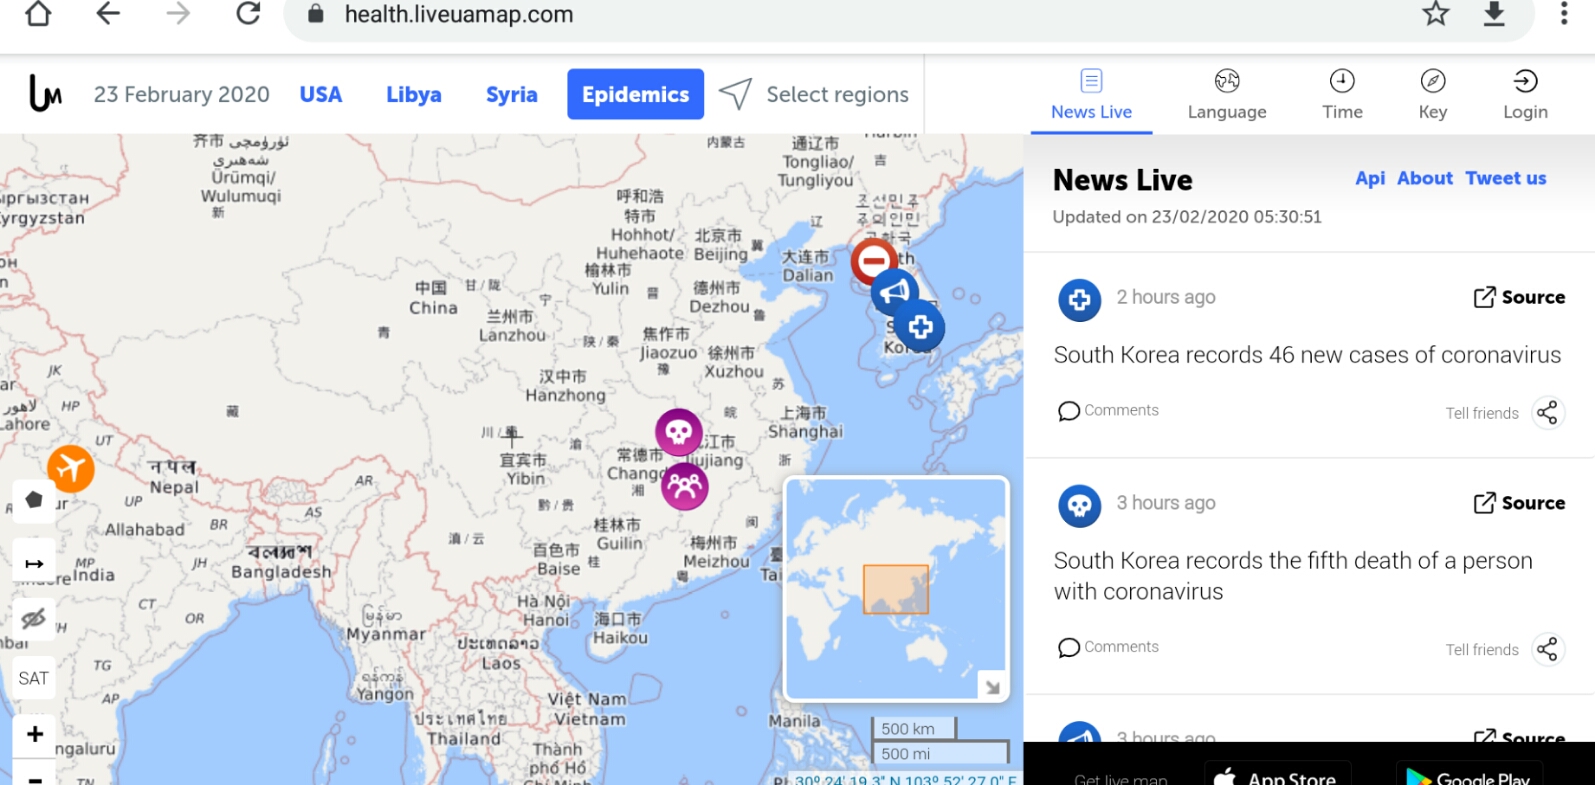This screenshot has width=1595, height=785.
Task: Open the App Store download badge
Action: [1278, 773]
